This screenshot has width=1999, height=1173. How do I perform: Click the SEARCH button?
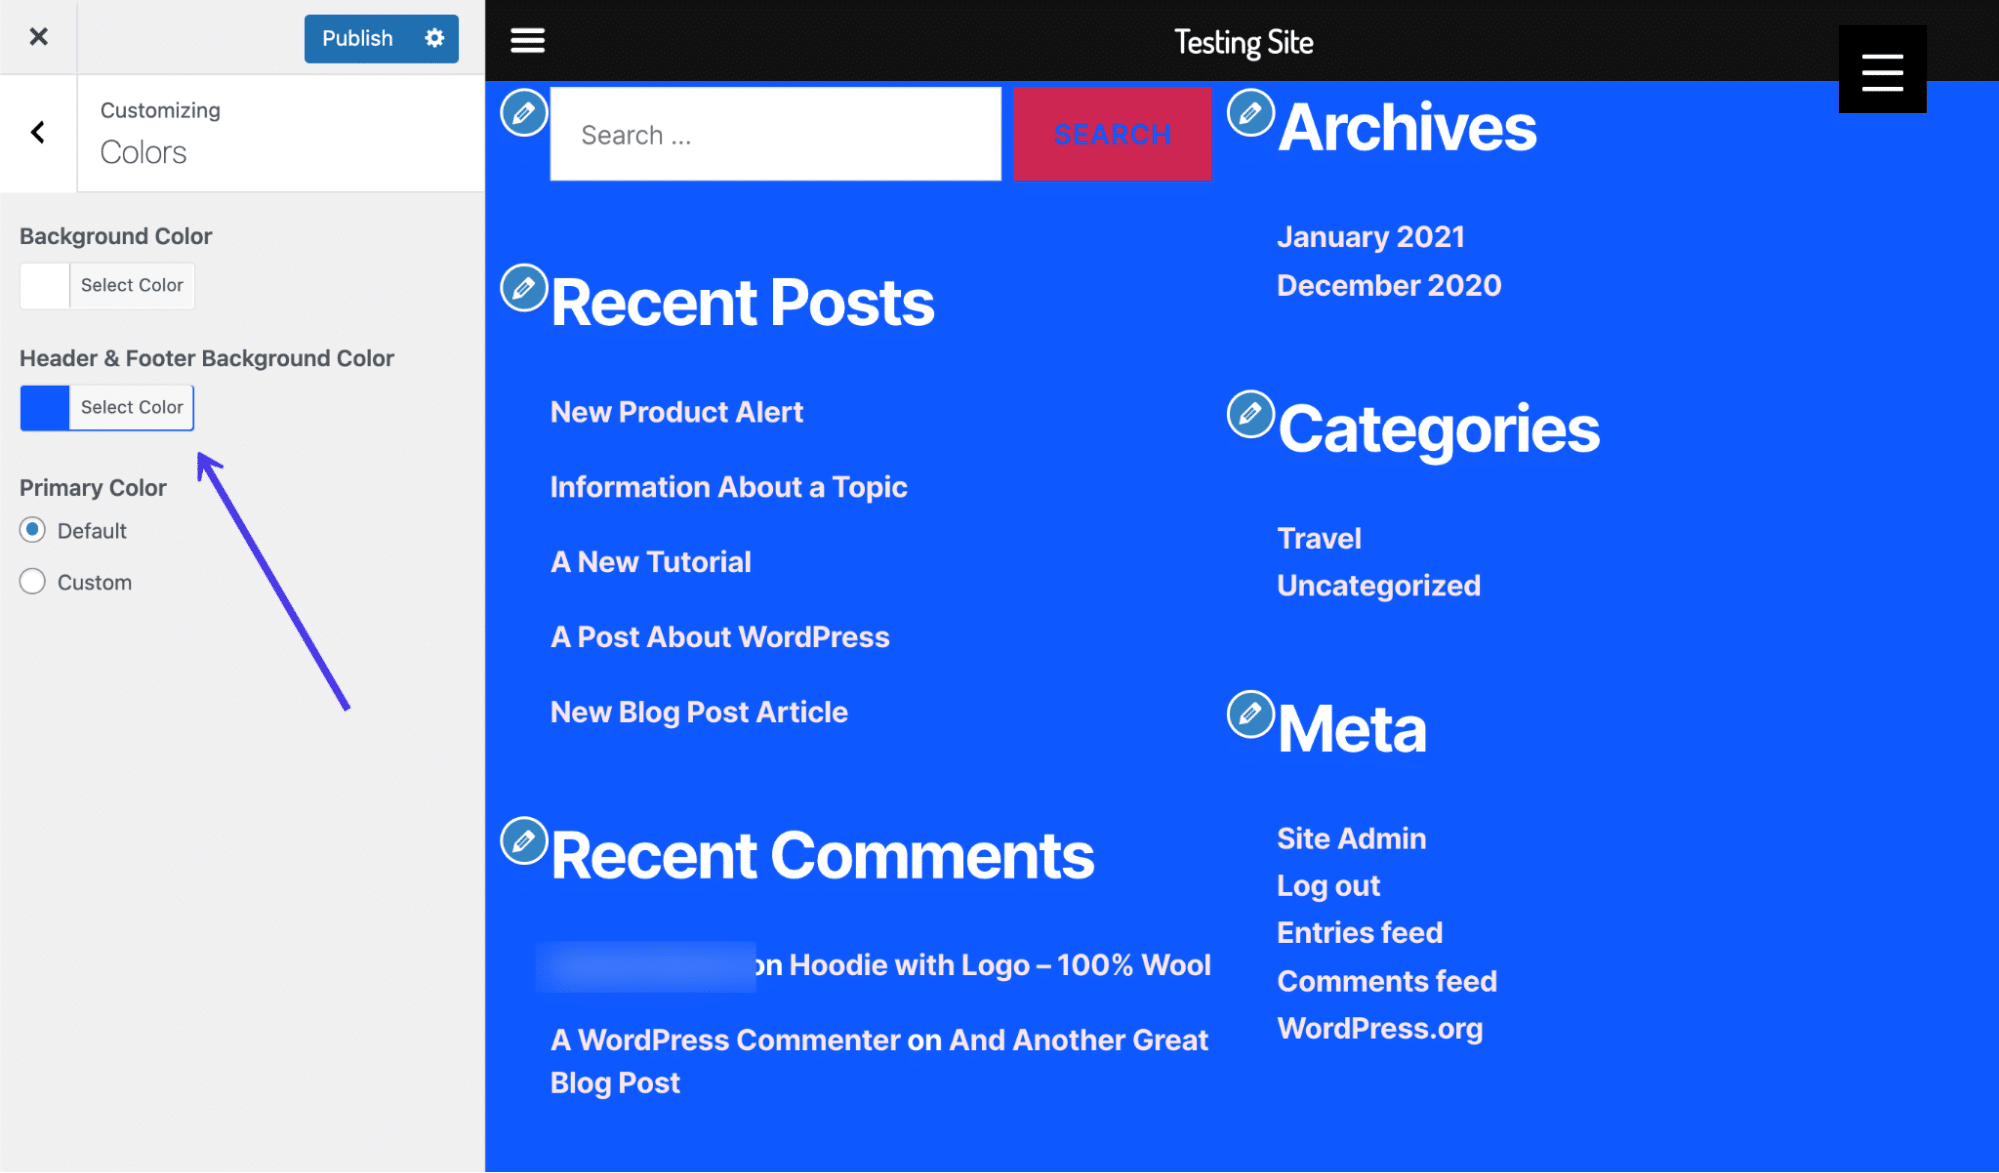tap(1114, 134)
